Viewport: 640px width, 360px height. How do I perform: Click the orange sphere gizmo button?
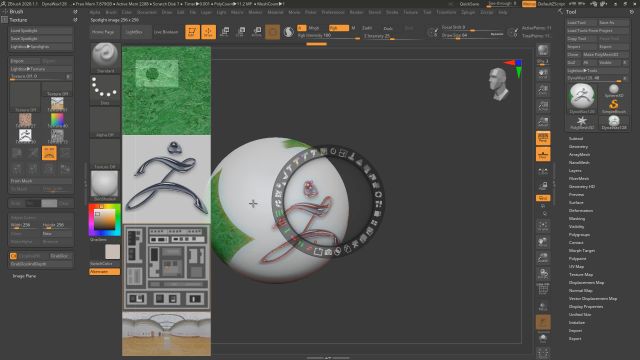[x=273, y=32]
